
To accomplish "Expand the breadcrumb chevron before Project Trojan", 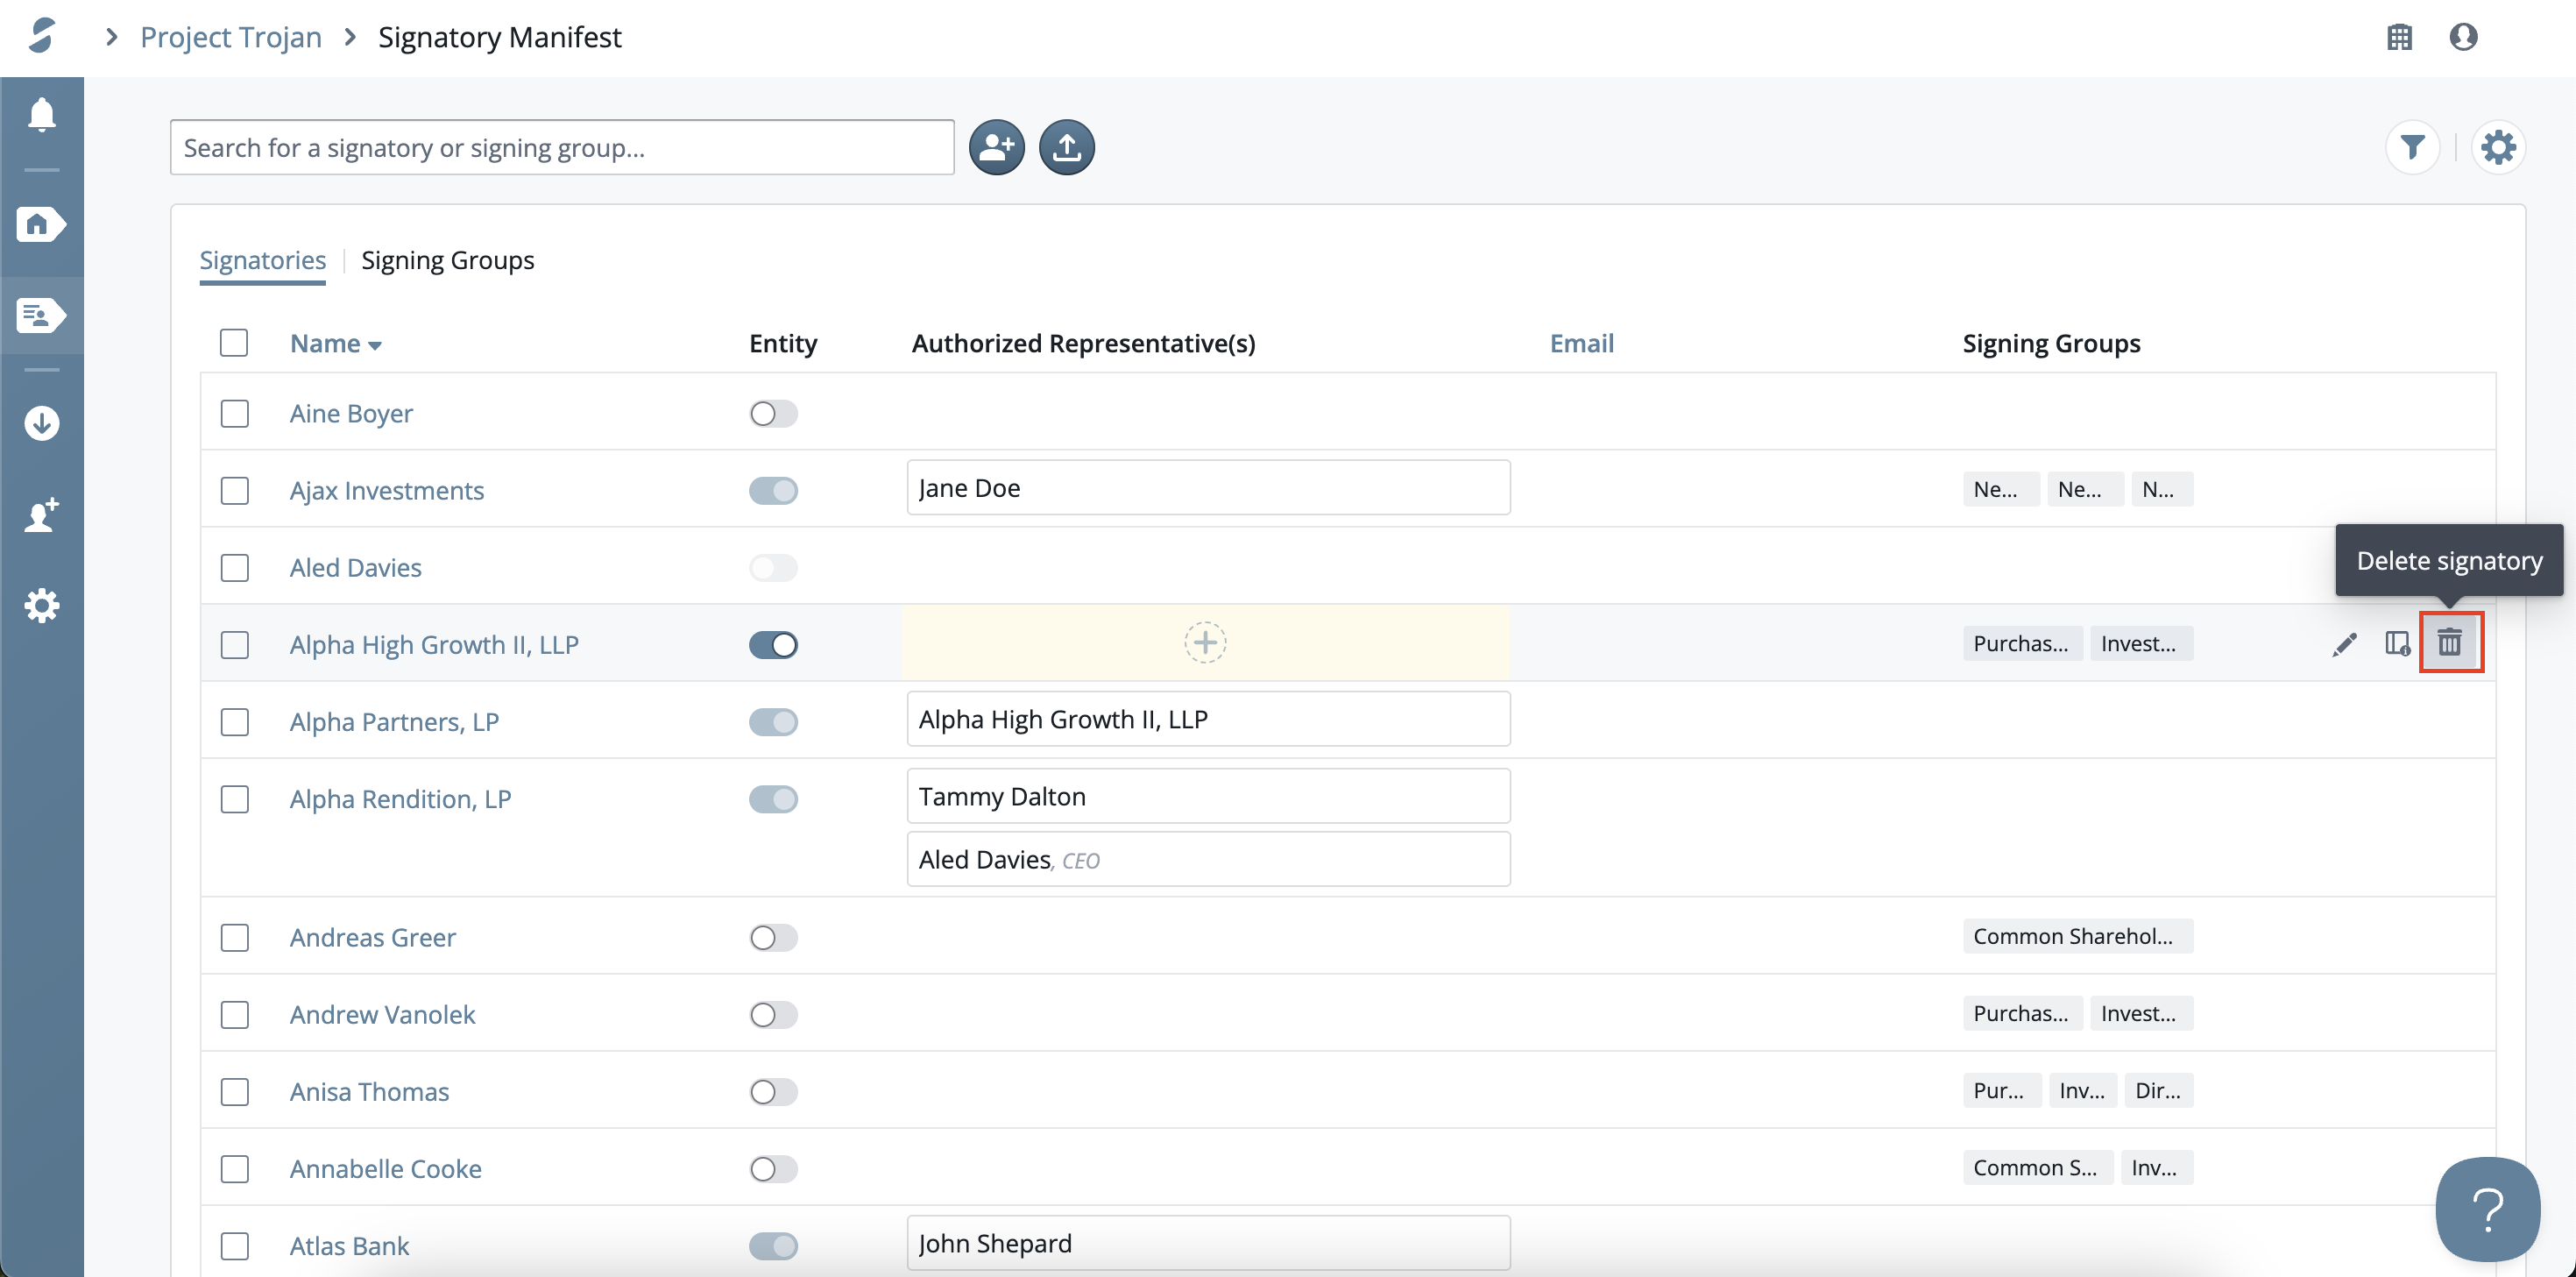I will click(112, 37).
